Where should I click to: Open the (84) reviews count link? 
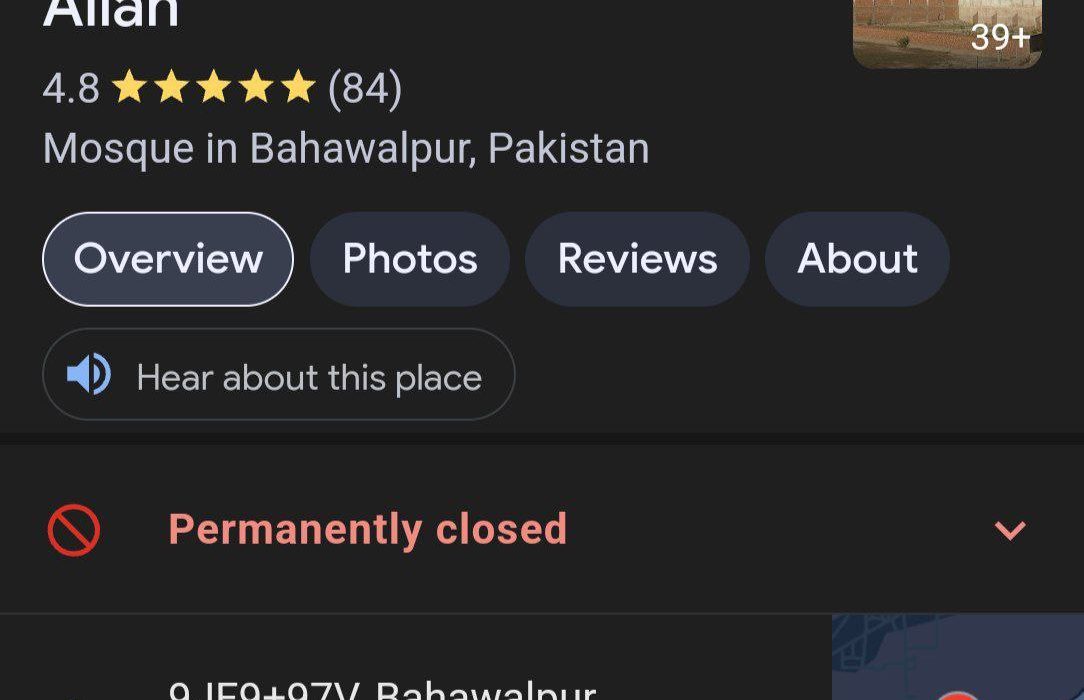click(x=365, y=88)
